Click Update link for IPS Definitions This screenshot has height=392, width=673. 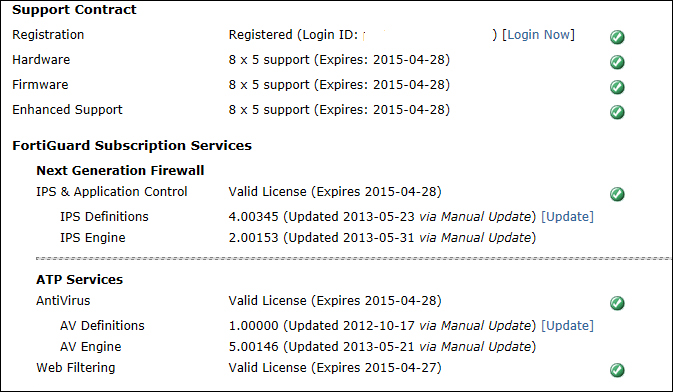[567, 216]
